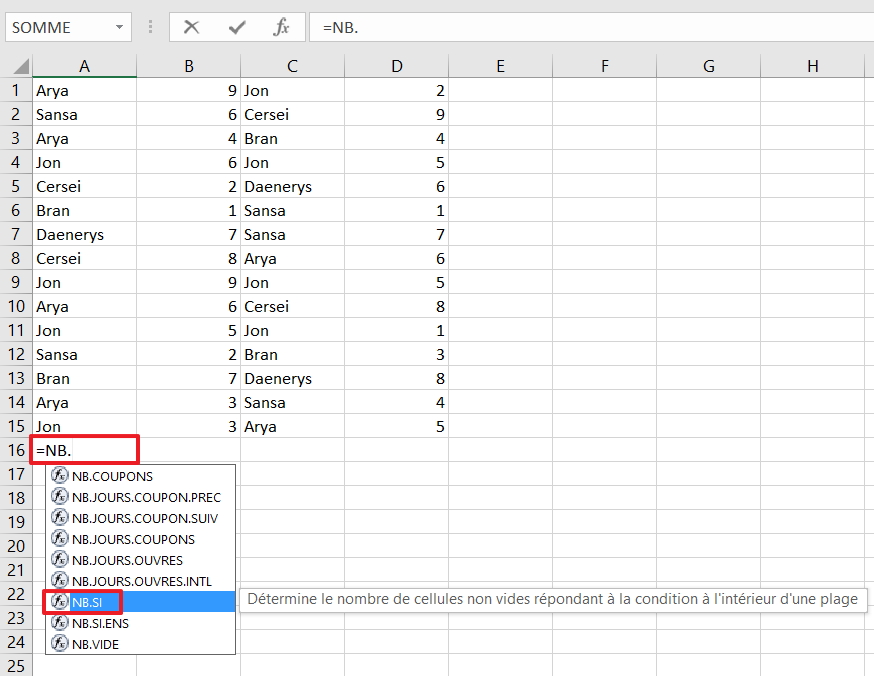Confirm entry with the checkmark icon
The height and width of the screenshot is (676, 874).
(x=237, y=27)
